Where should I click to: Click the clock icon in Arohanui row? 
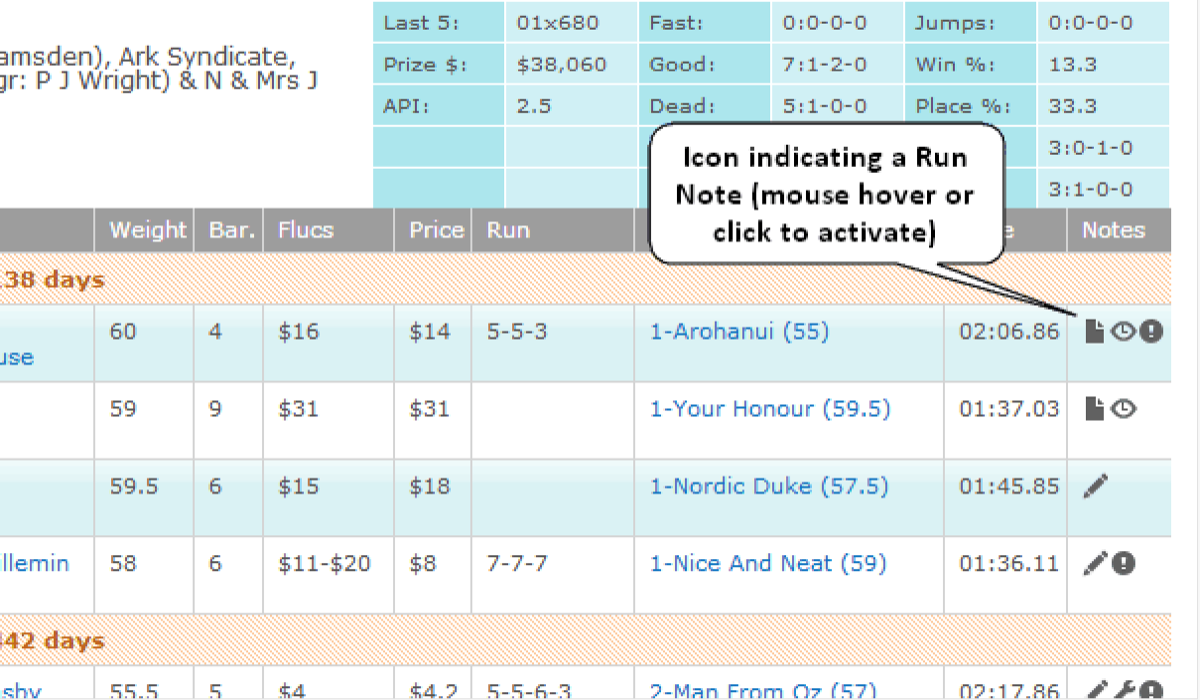(1123, 332)
